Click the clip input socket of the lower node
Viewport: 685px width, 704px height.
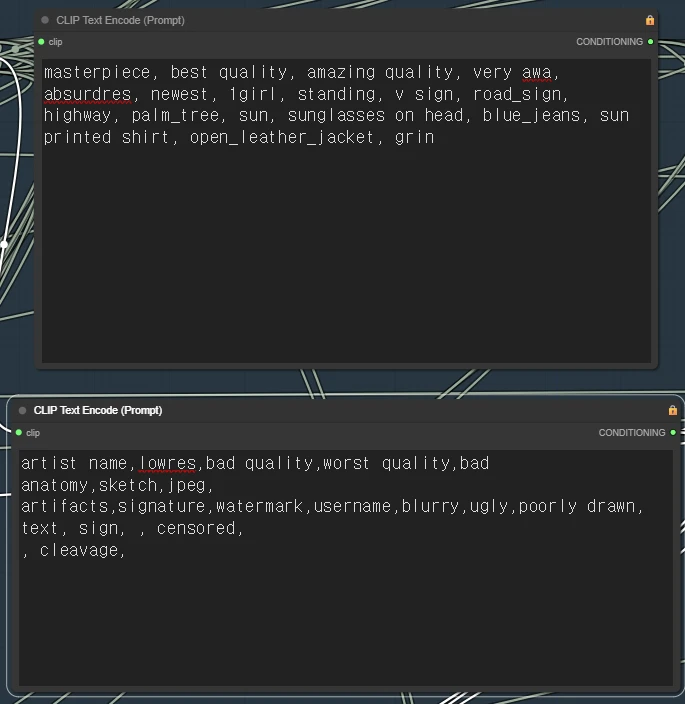pyautogui.click(x=19, y=432)
